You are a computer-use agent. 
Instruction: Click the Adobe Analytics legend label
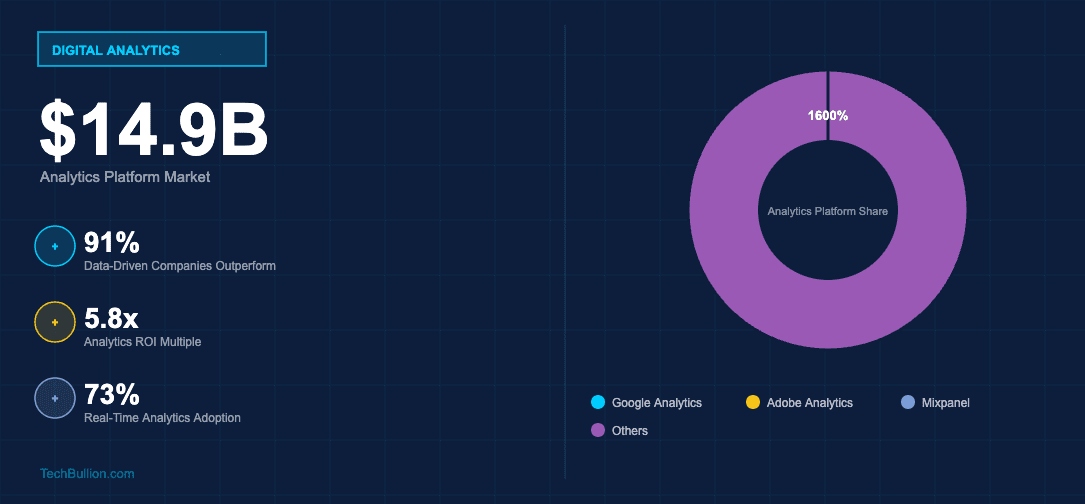pos(809,402)
